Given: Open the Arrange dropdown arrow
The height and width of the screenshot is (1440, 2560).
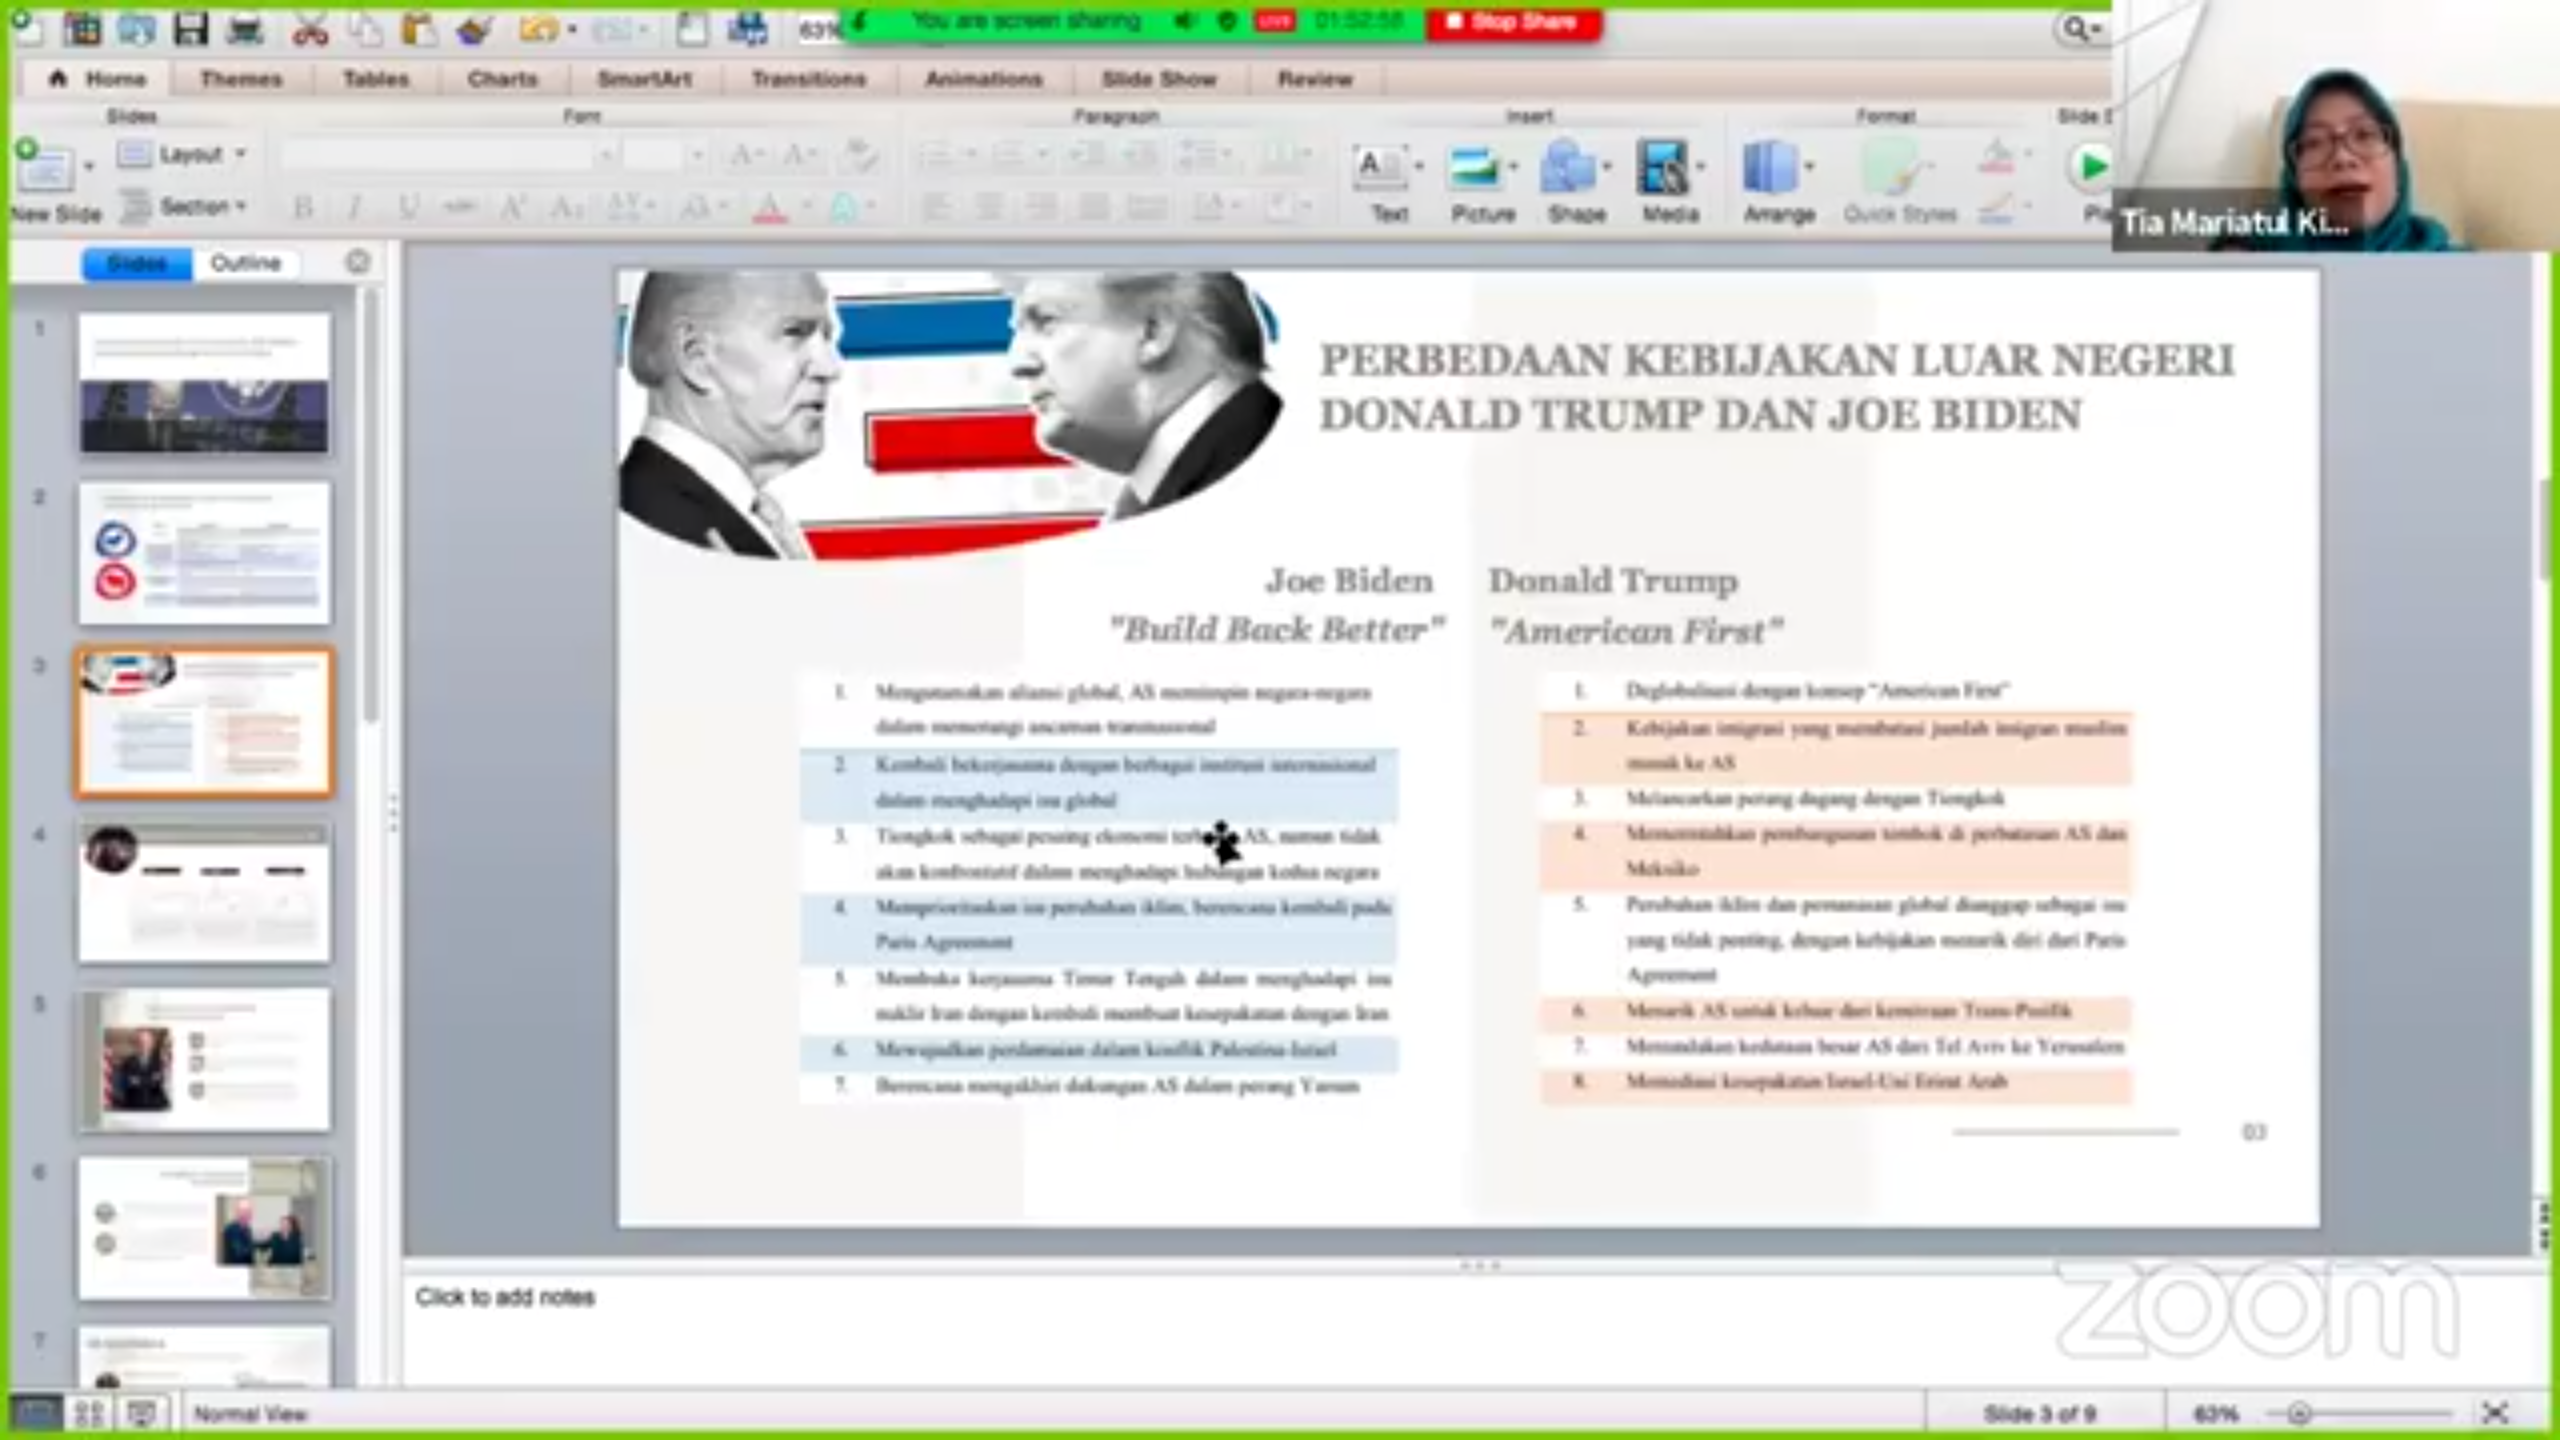Looking at the screenshot, I should pyautogui.click(x=1808, y=166).
